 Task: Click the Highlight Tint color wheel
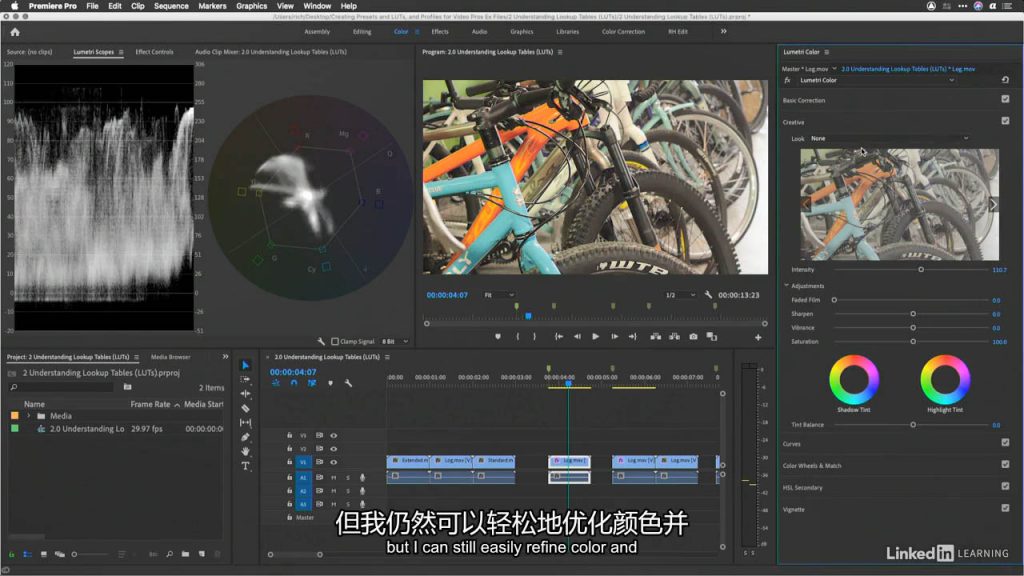(945, 379)
